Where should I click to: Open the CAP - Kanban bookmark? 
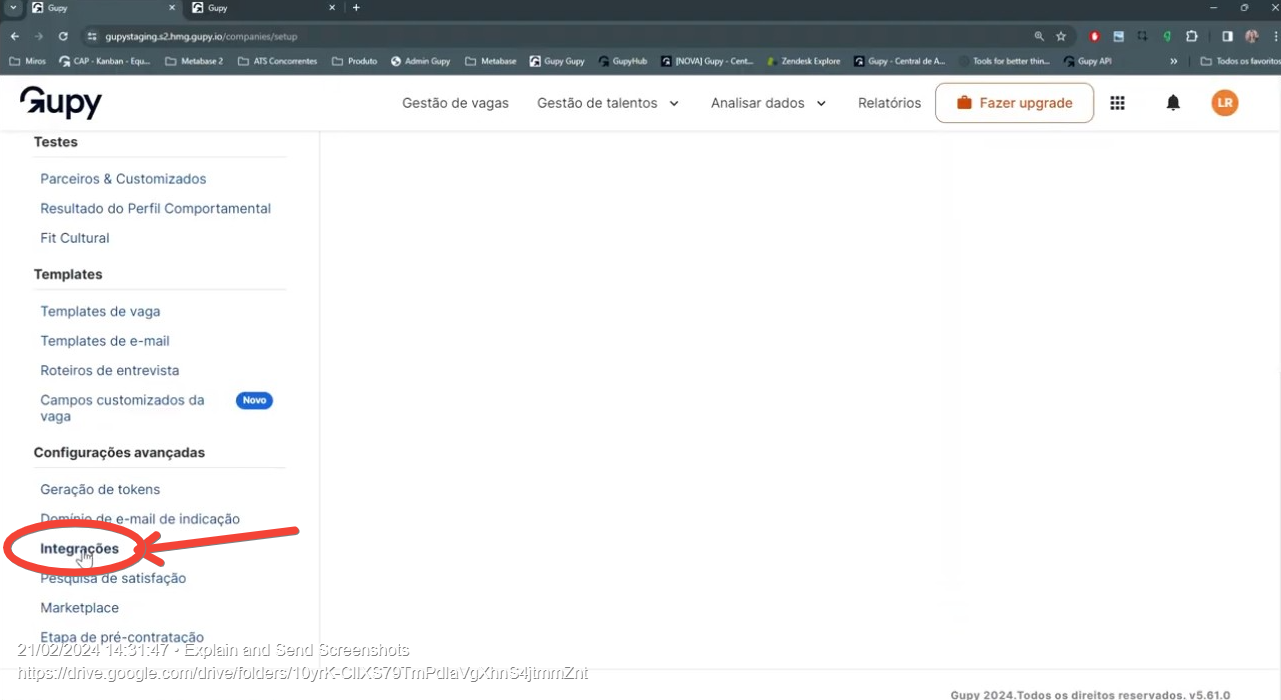[x=105, y=61]
